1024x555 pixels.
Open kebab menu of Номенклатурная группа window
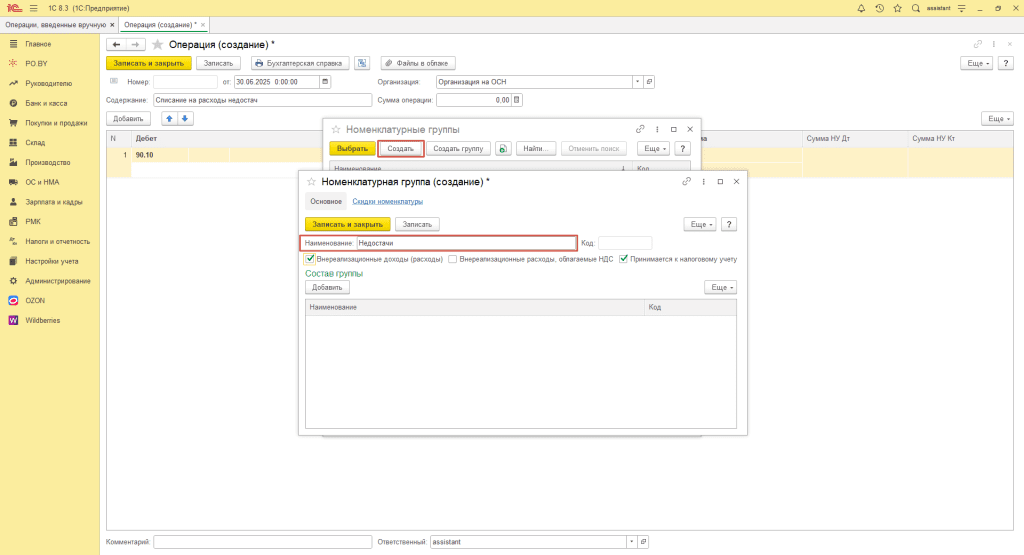click(x=703, y=182)
